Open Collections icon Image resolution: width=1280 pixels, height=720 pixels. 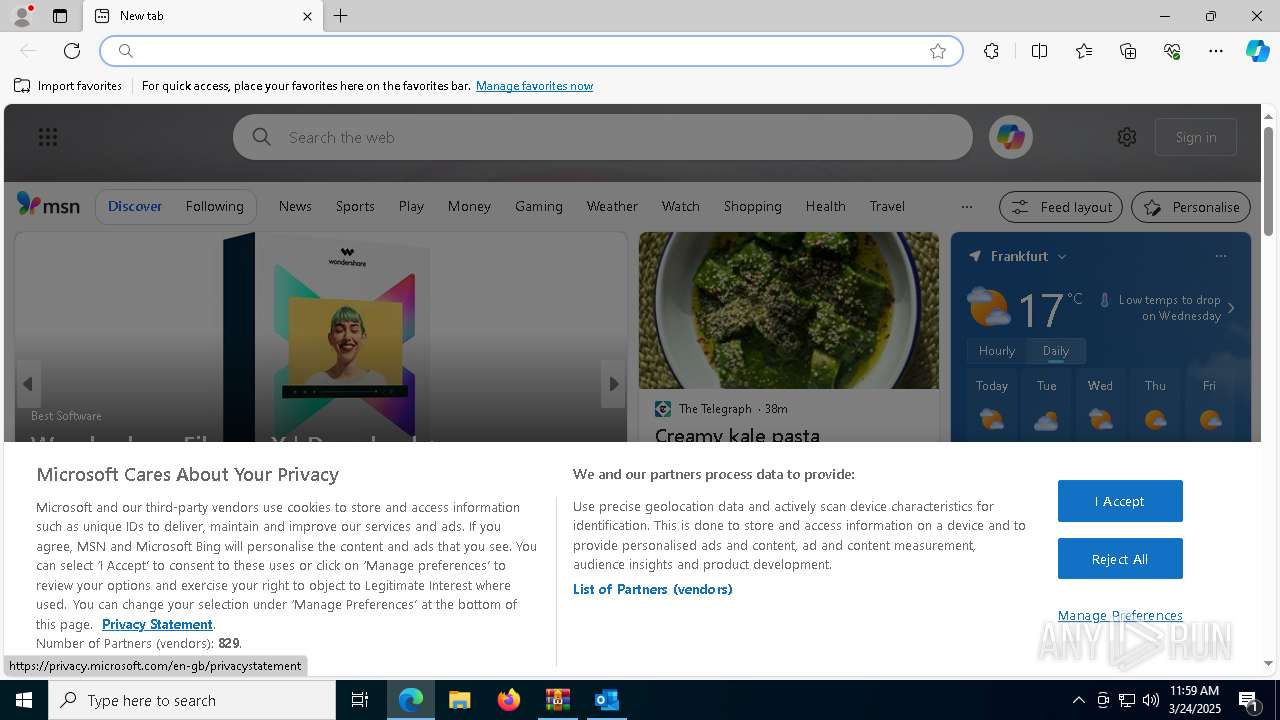[x=1128, y=51]
